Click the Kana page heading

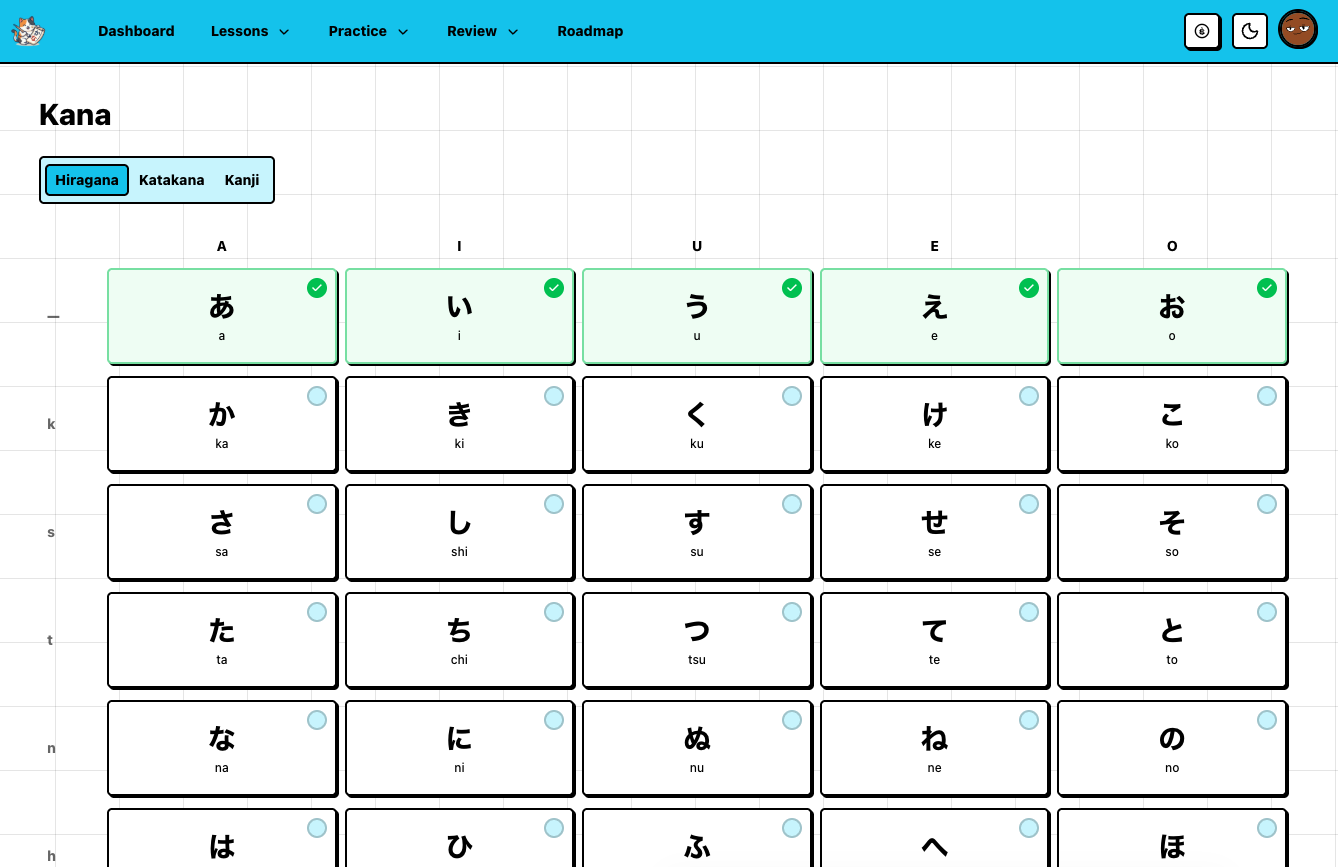[x=75, y=115]
